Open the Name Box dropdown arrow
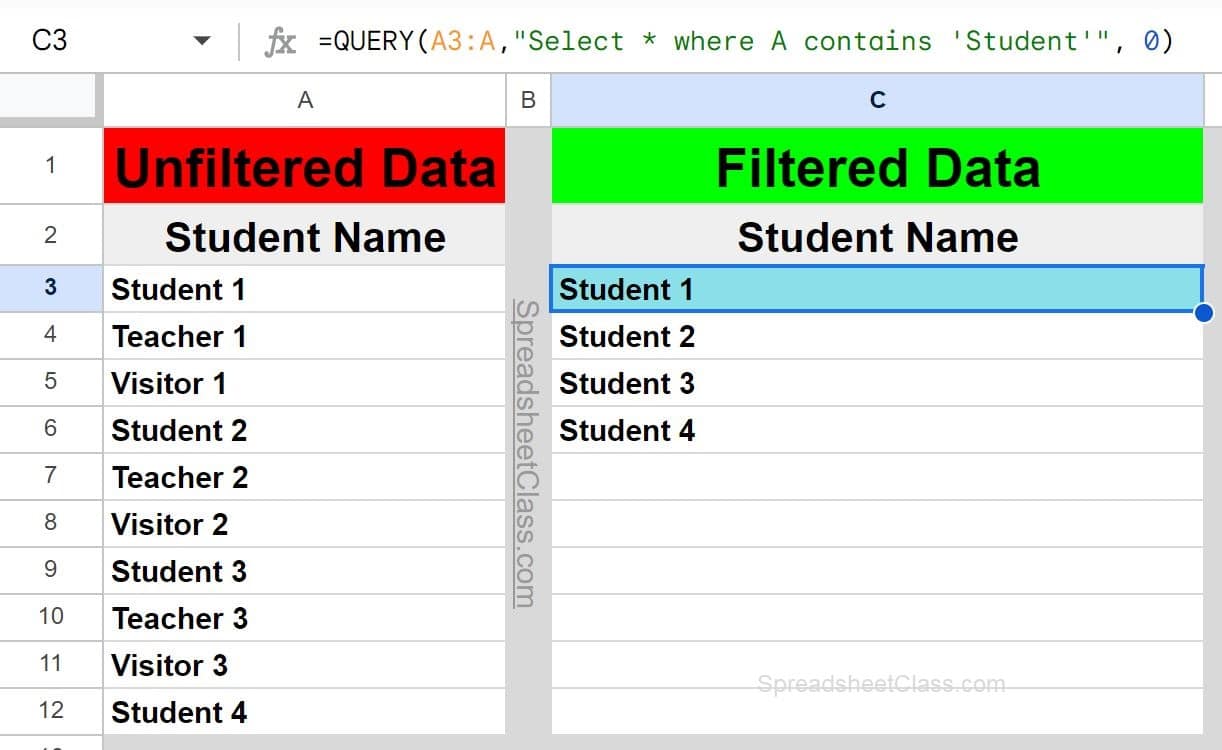 (x=202, y=42)
